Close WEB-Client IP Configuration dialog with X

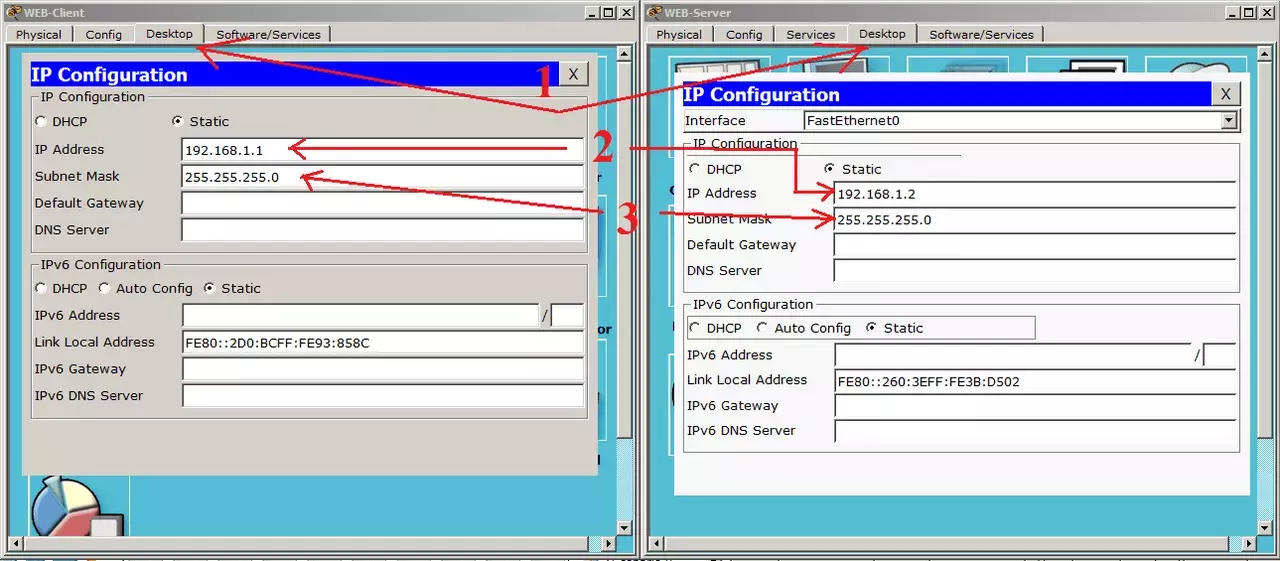pos(573,74)
